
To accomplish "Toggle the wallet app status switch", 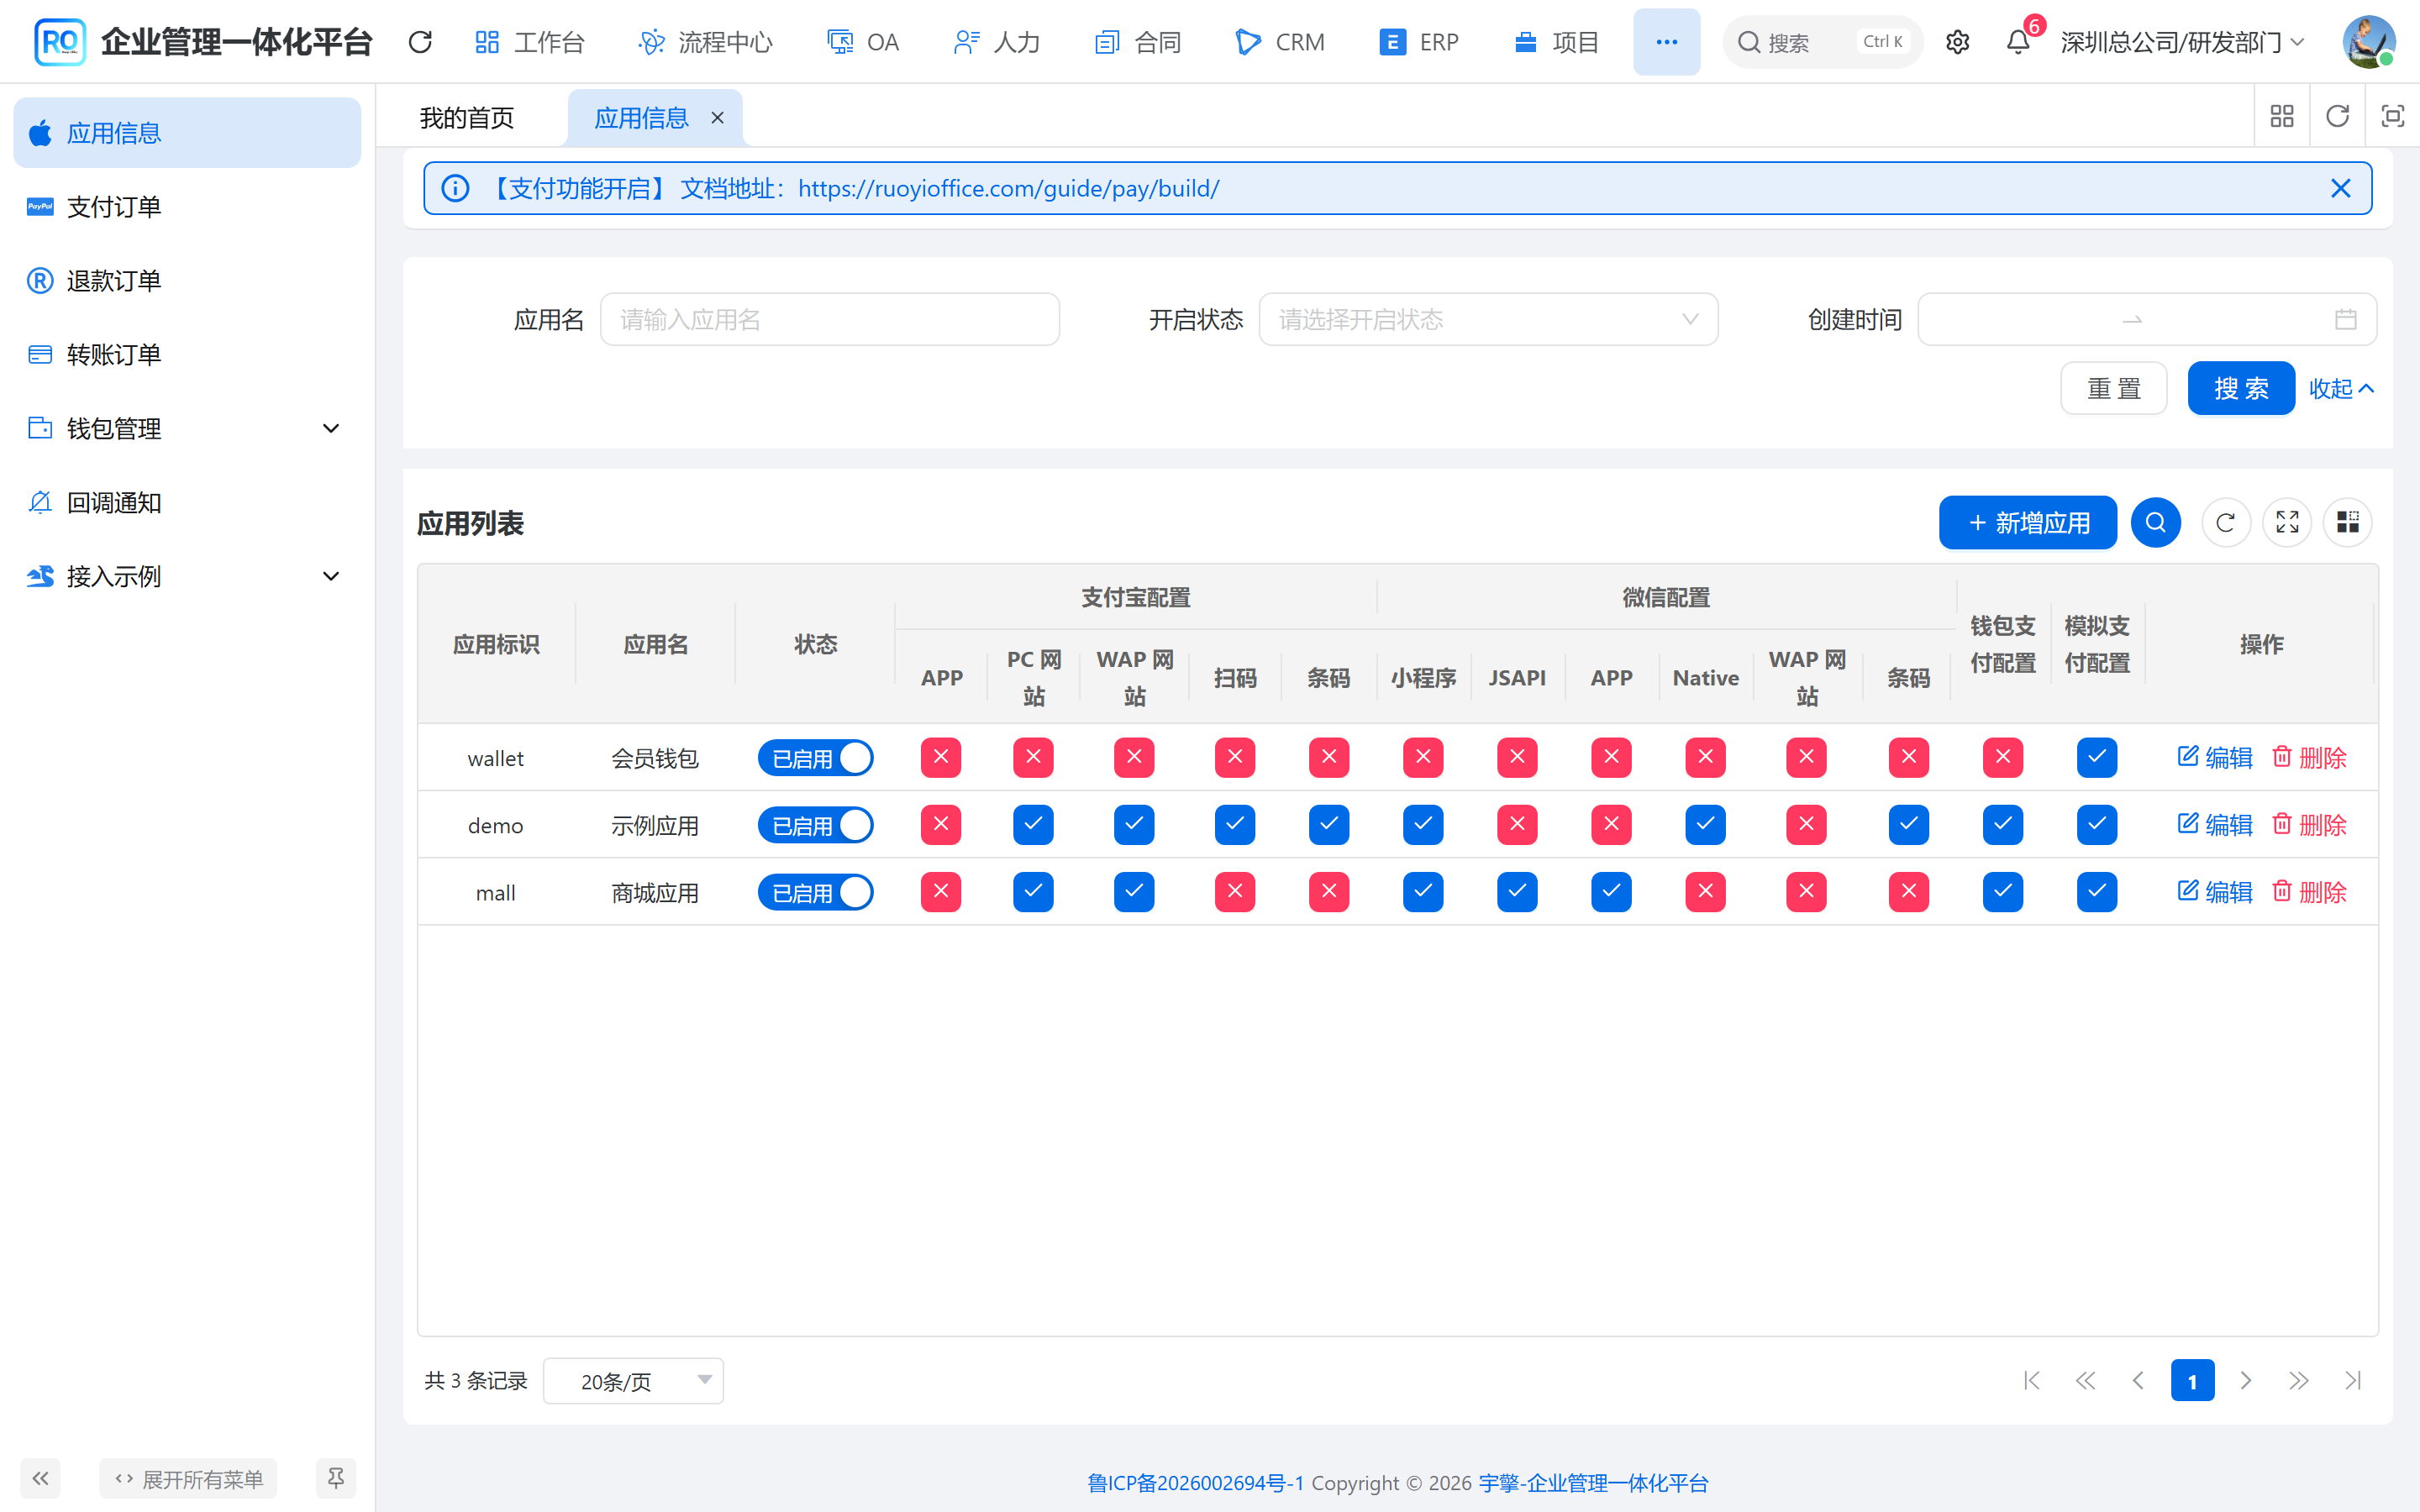I will point(815,758).
